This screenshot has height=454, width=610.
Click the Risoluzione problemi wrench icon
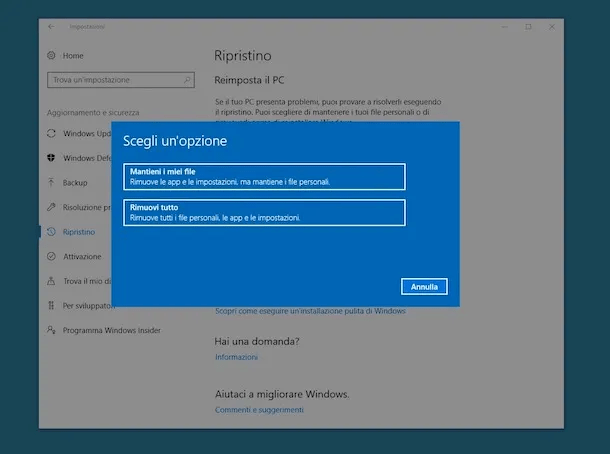(51, 207)
